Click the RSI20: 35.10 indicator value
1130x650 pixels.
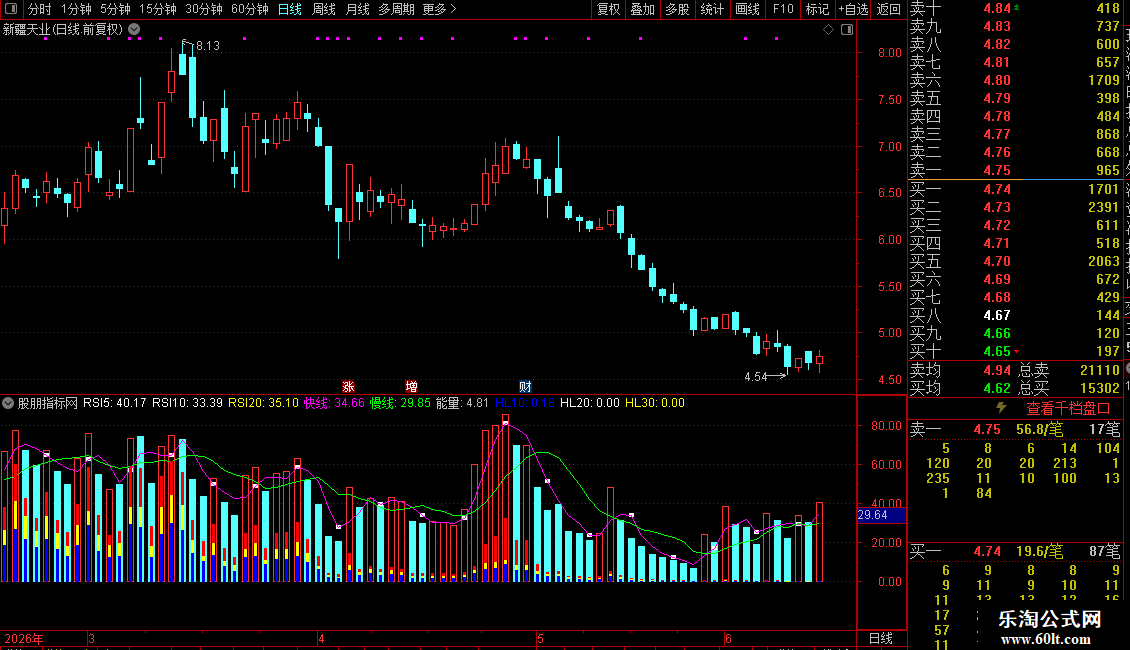(x=263, y=403)
